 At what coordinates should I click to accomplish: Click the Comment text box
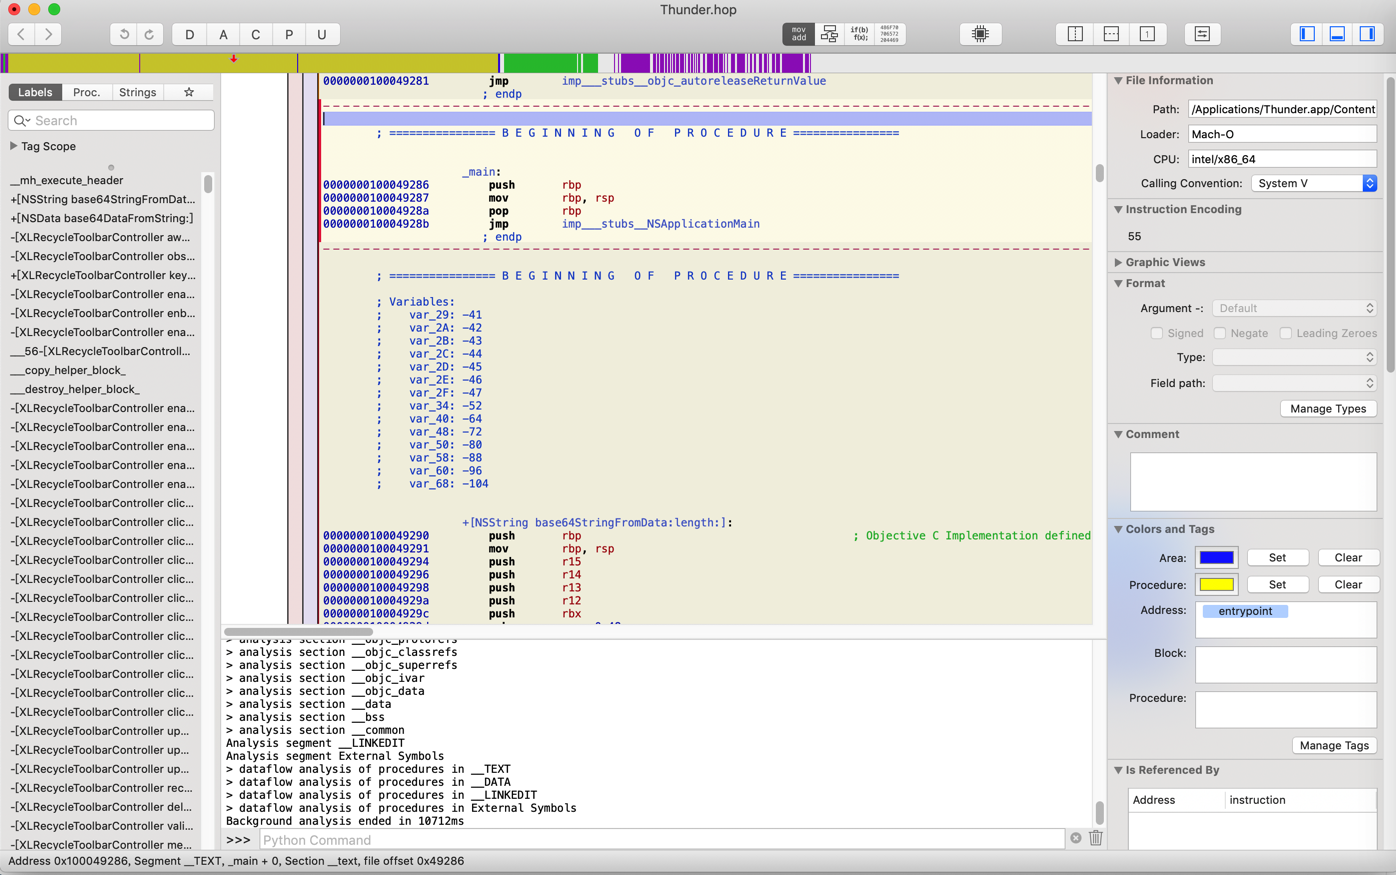[x=1253, y=482]
